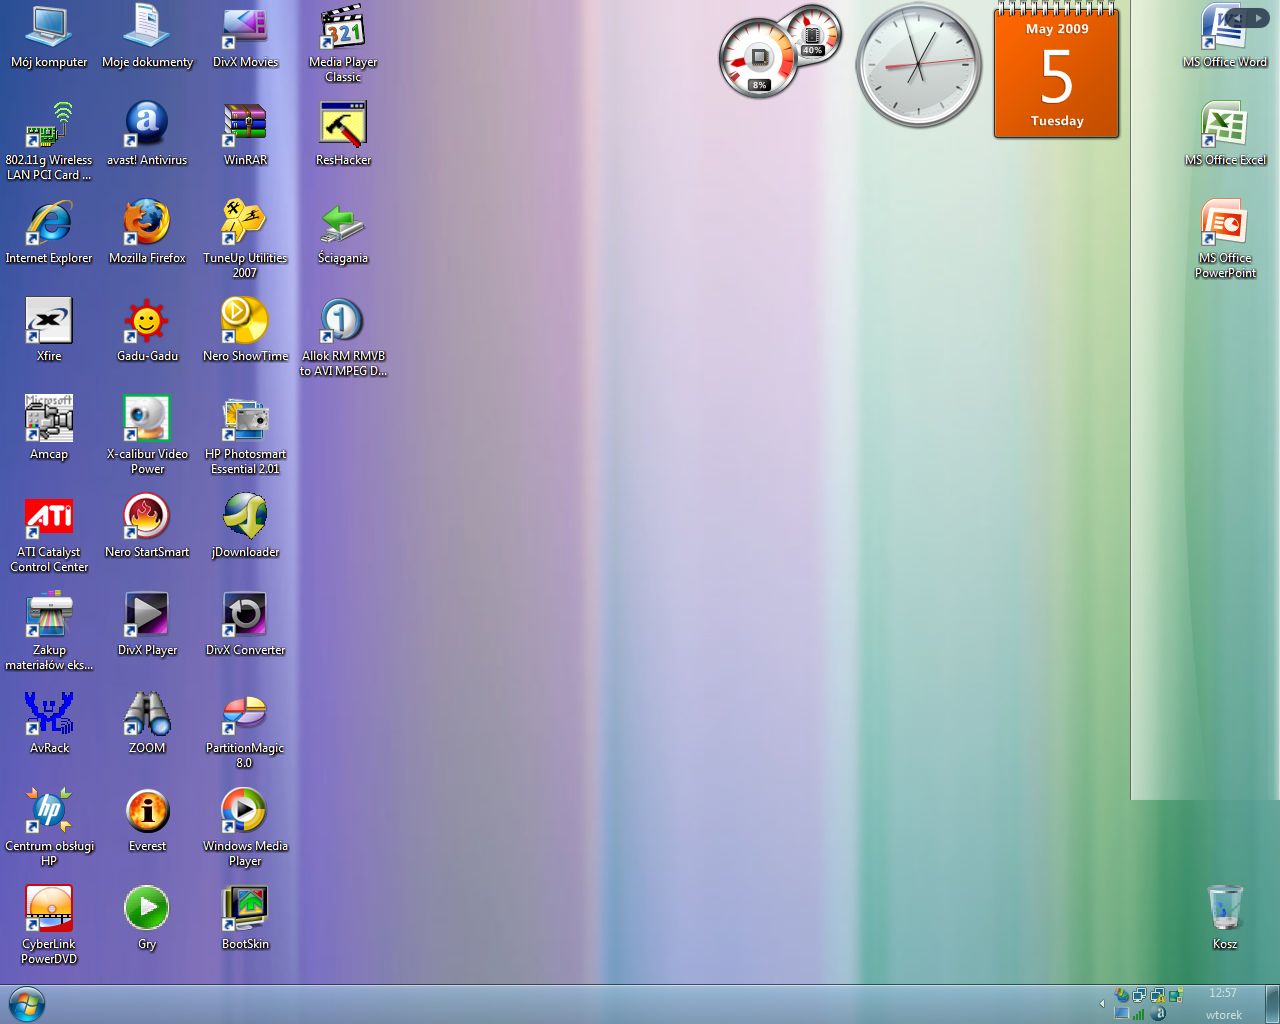Open 802.11g Wireless LAN PCI Card utility
The height and width of the screenshot is (1024, 1280).
(49, 141)
